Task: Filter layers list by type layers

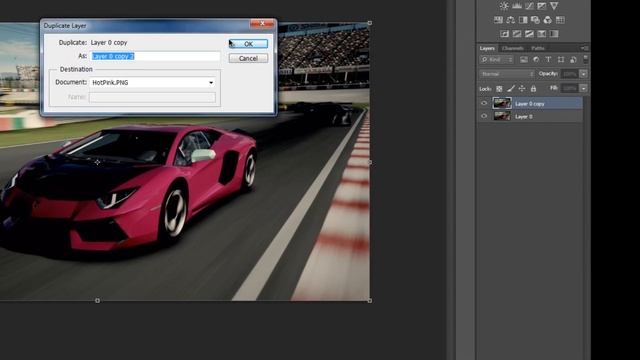Action: (x=548, y=60)
